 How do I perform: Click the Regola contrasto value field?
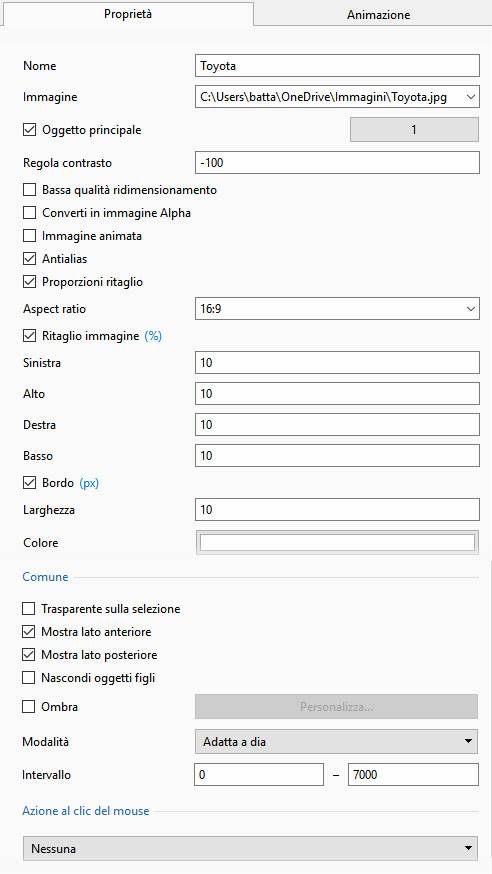(x=337, y=163)
